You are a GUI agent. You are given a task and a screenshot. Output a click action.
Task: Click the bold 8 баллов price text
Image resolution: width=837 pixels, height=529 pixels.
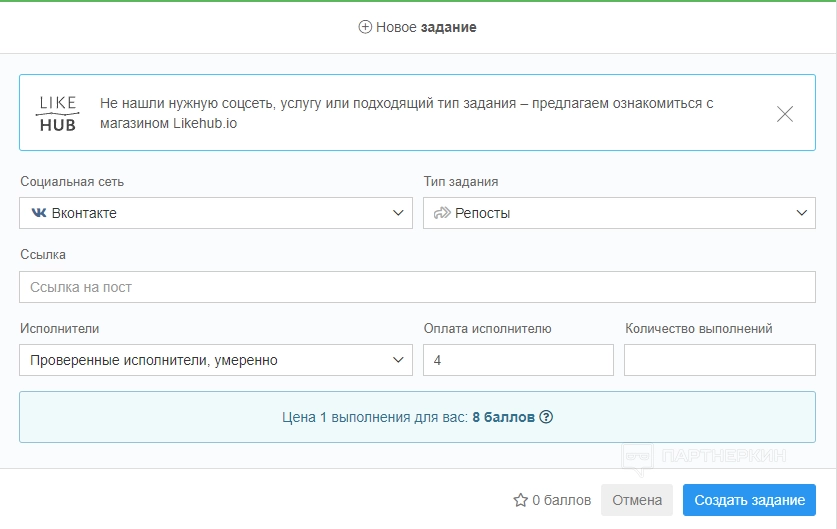pyautogui.click(x=503, y=417)
